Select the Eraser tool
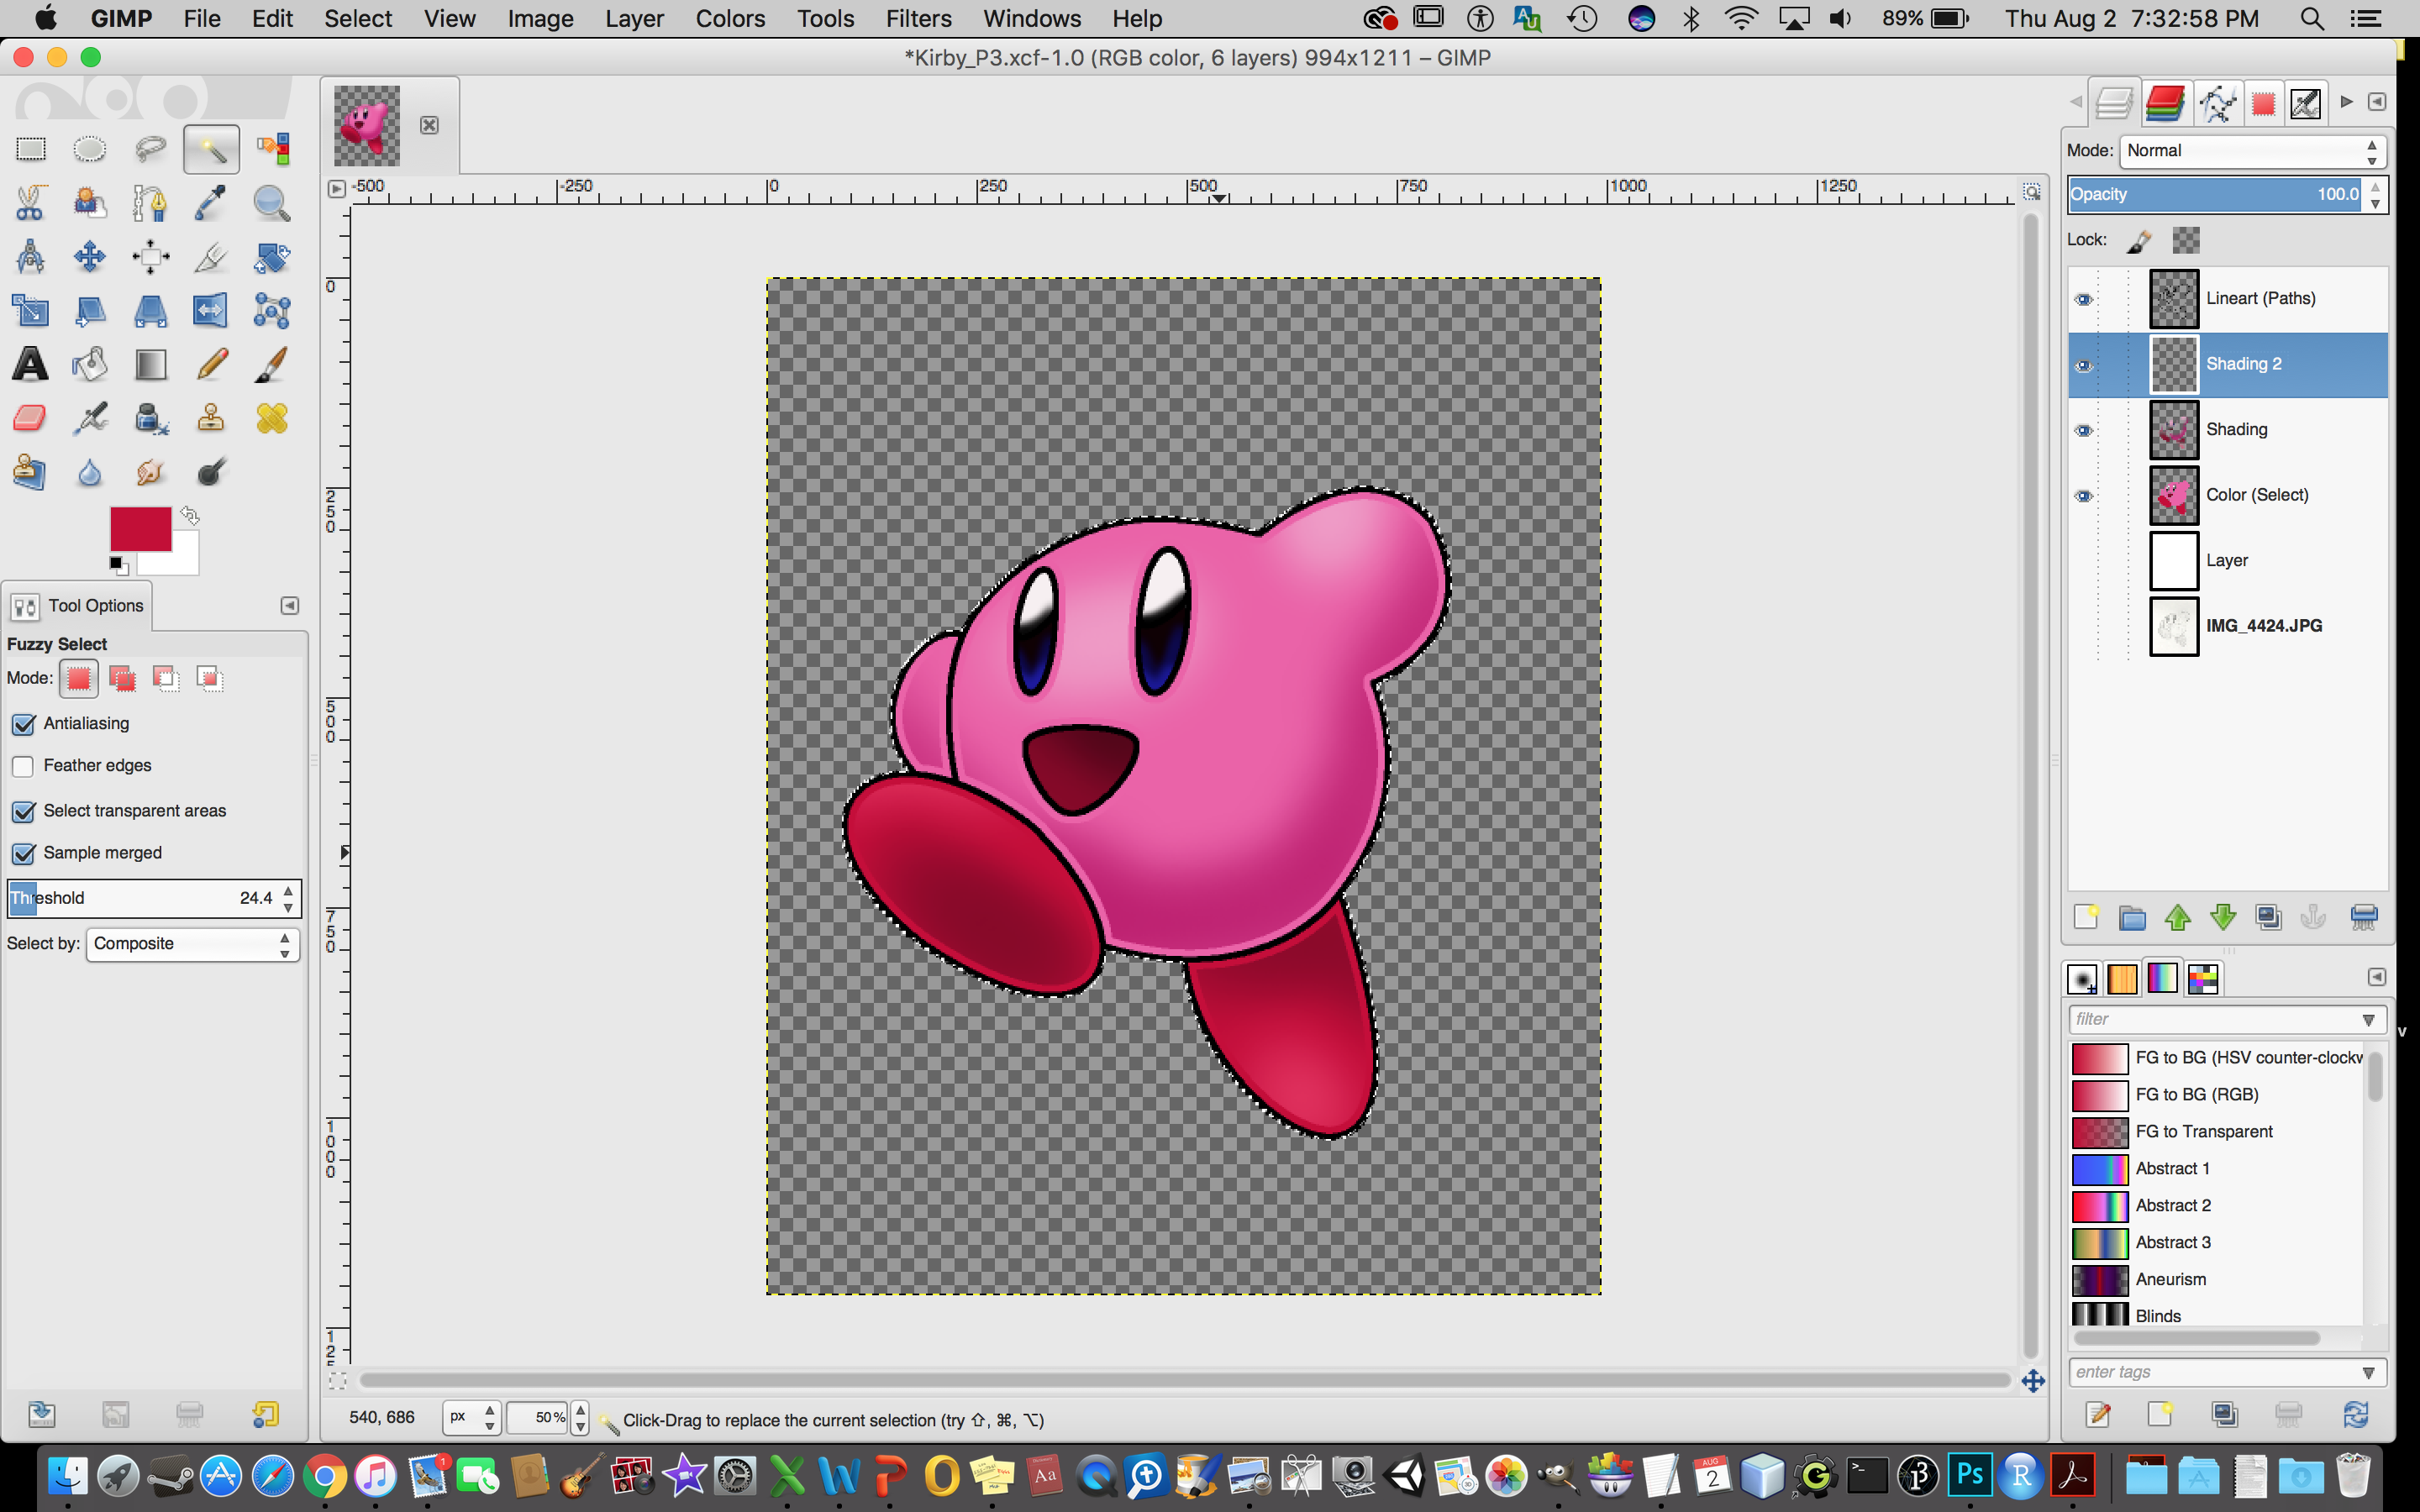The width and height of the screenshot is (2420, 1512). click(x=30, y=418)
